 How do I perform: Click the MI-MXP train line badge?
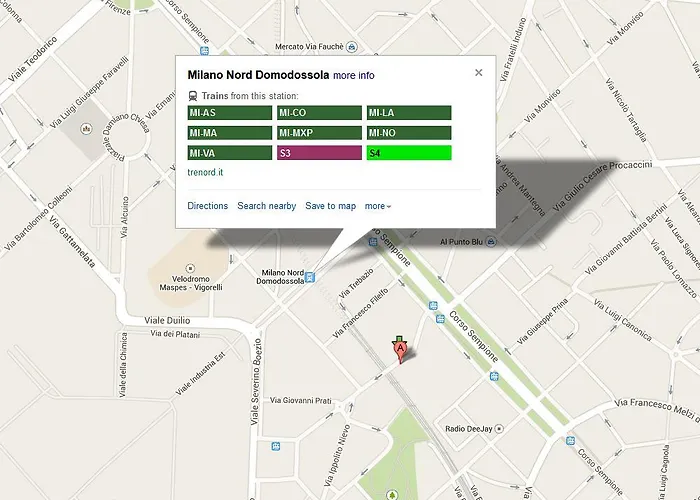[x=318, y=133]
